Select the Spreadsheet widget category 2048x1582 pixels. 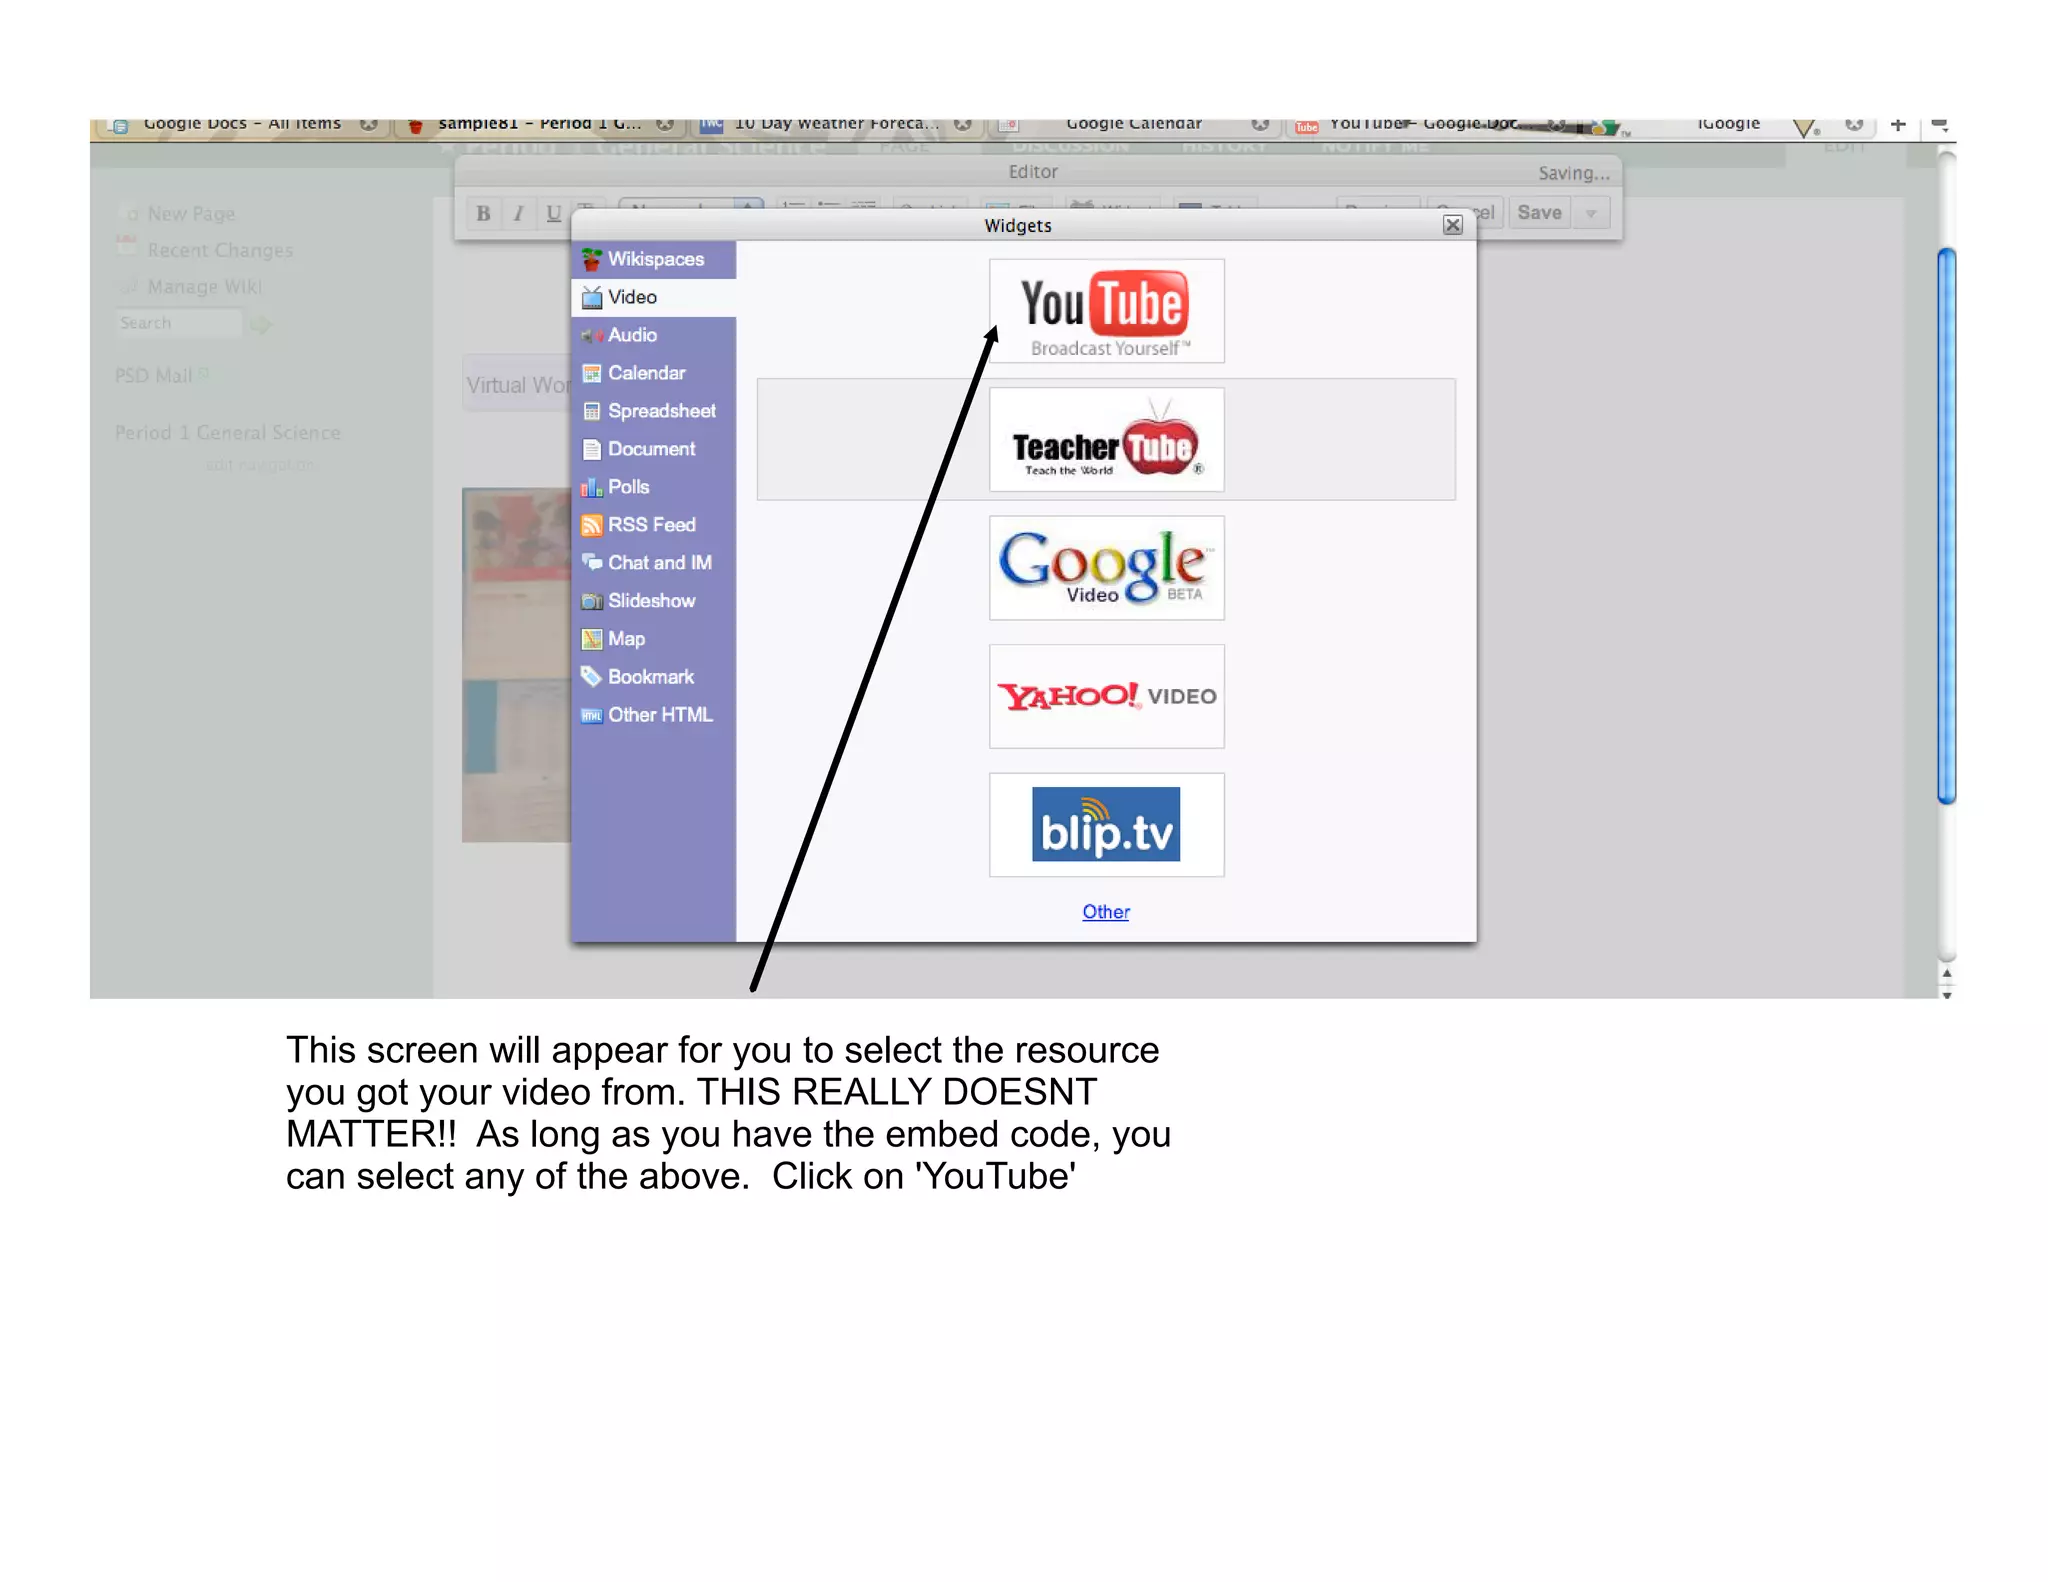[654, 411]
